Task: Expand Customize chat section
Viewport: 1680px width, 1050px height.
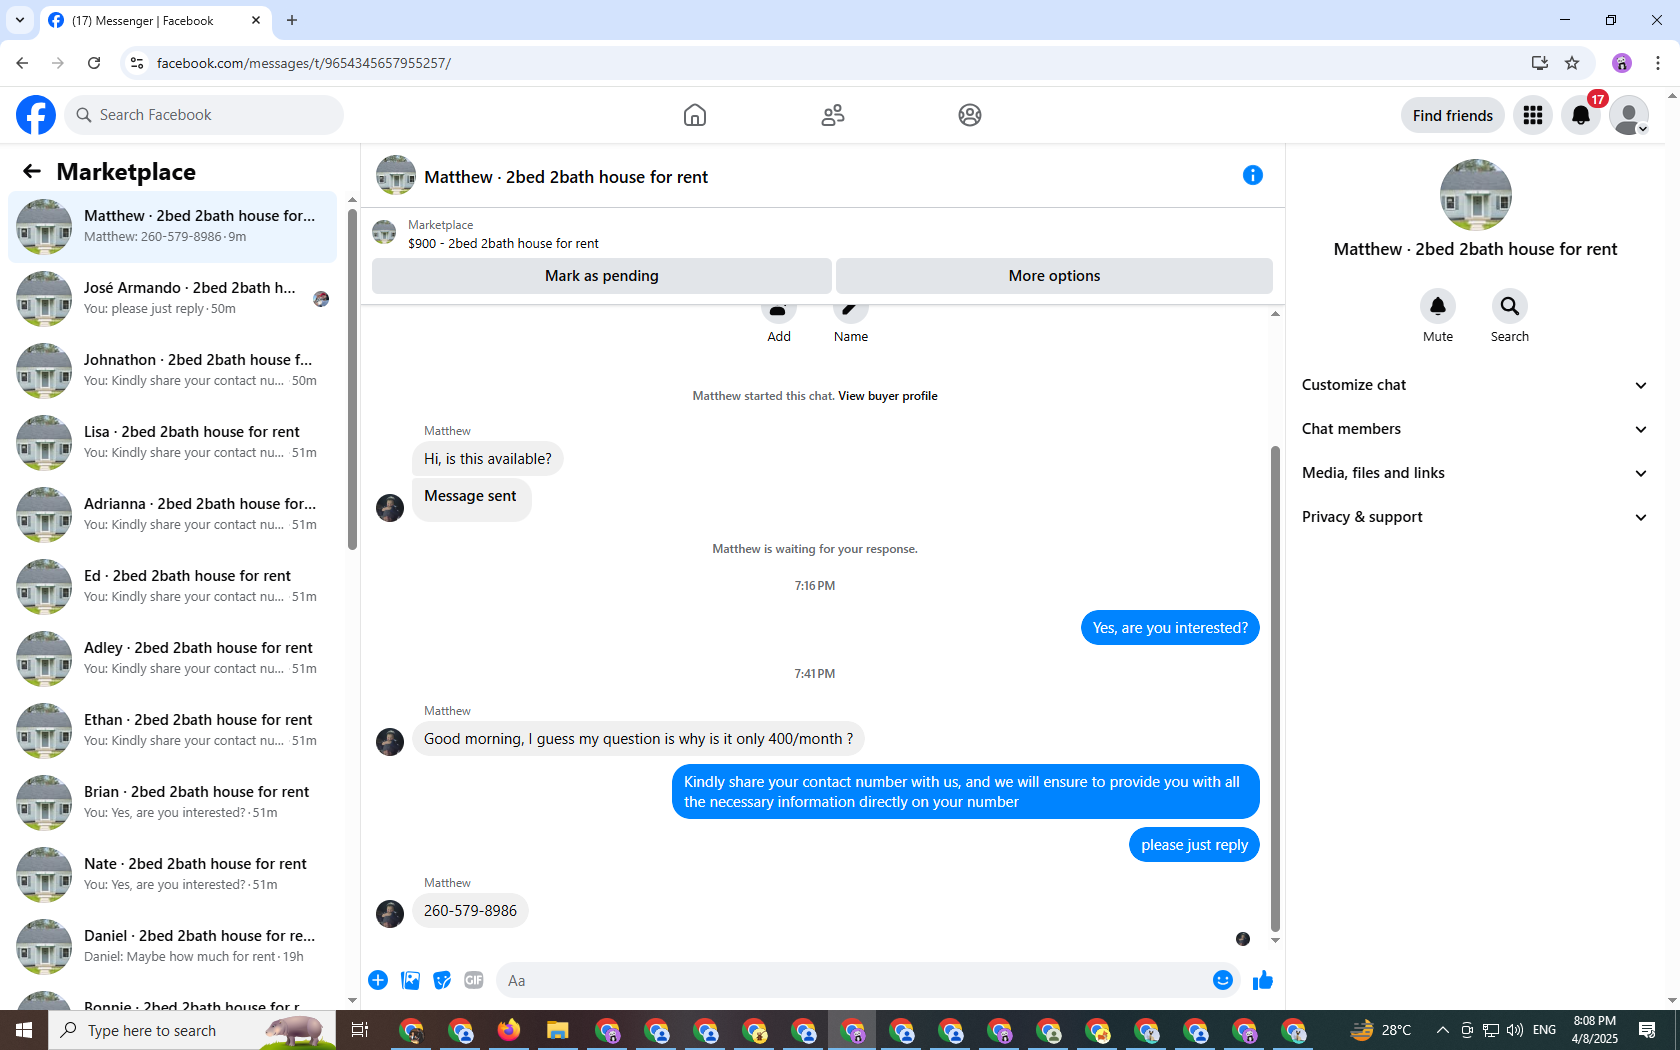Action: point(1475,385)
